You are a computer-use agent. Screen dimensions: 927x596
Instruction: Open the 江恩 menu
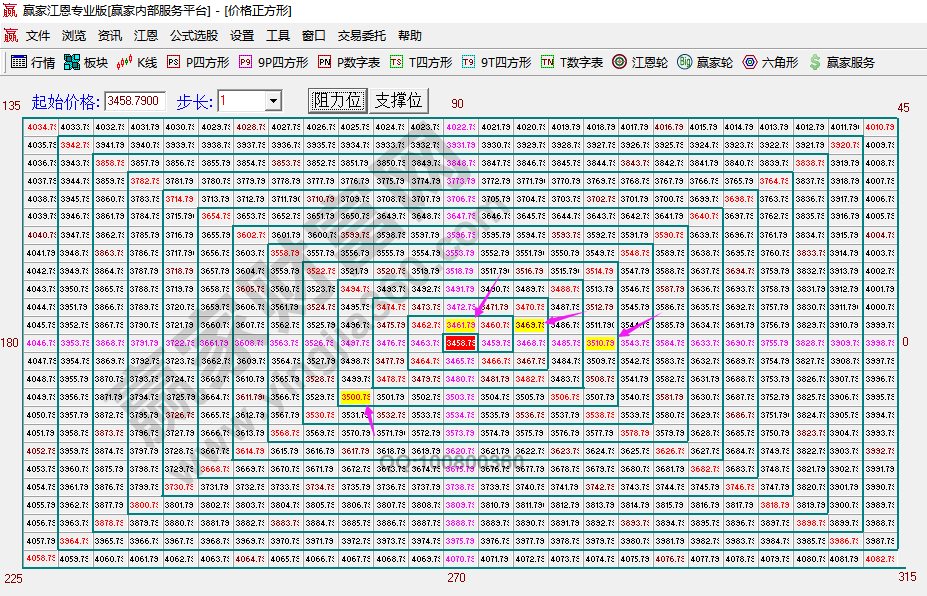(x=146, y=35)
